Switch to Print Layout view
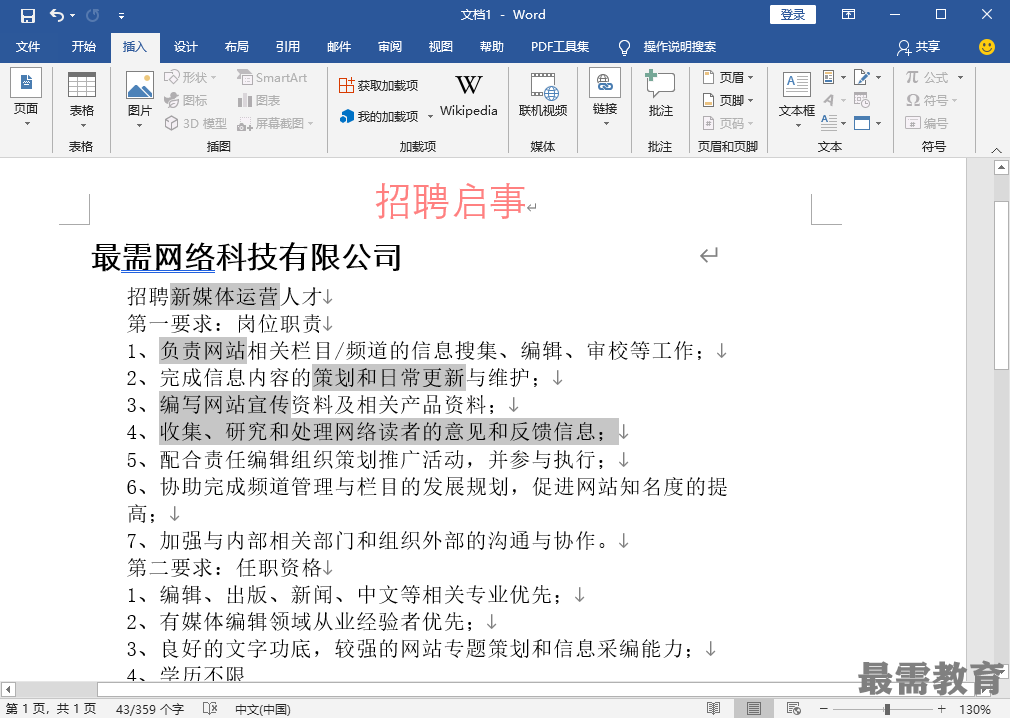Screen dimensions: 1010x718 coord(753,708)
